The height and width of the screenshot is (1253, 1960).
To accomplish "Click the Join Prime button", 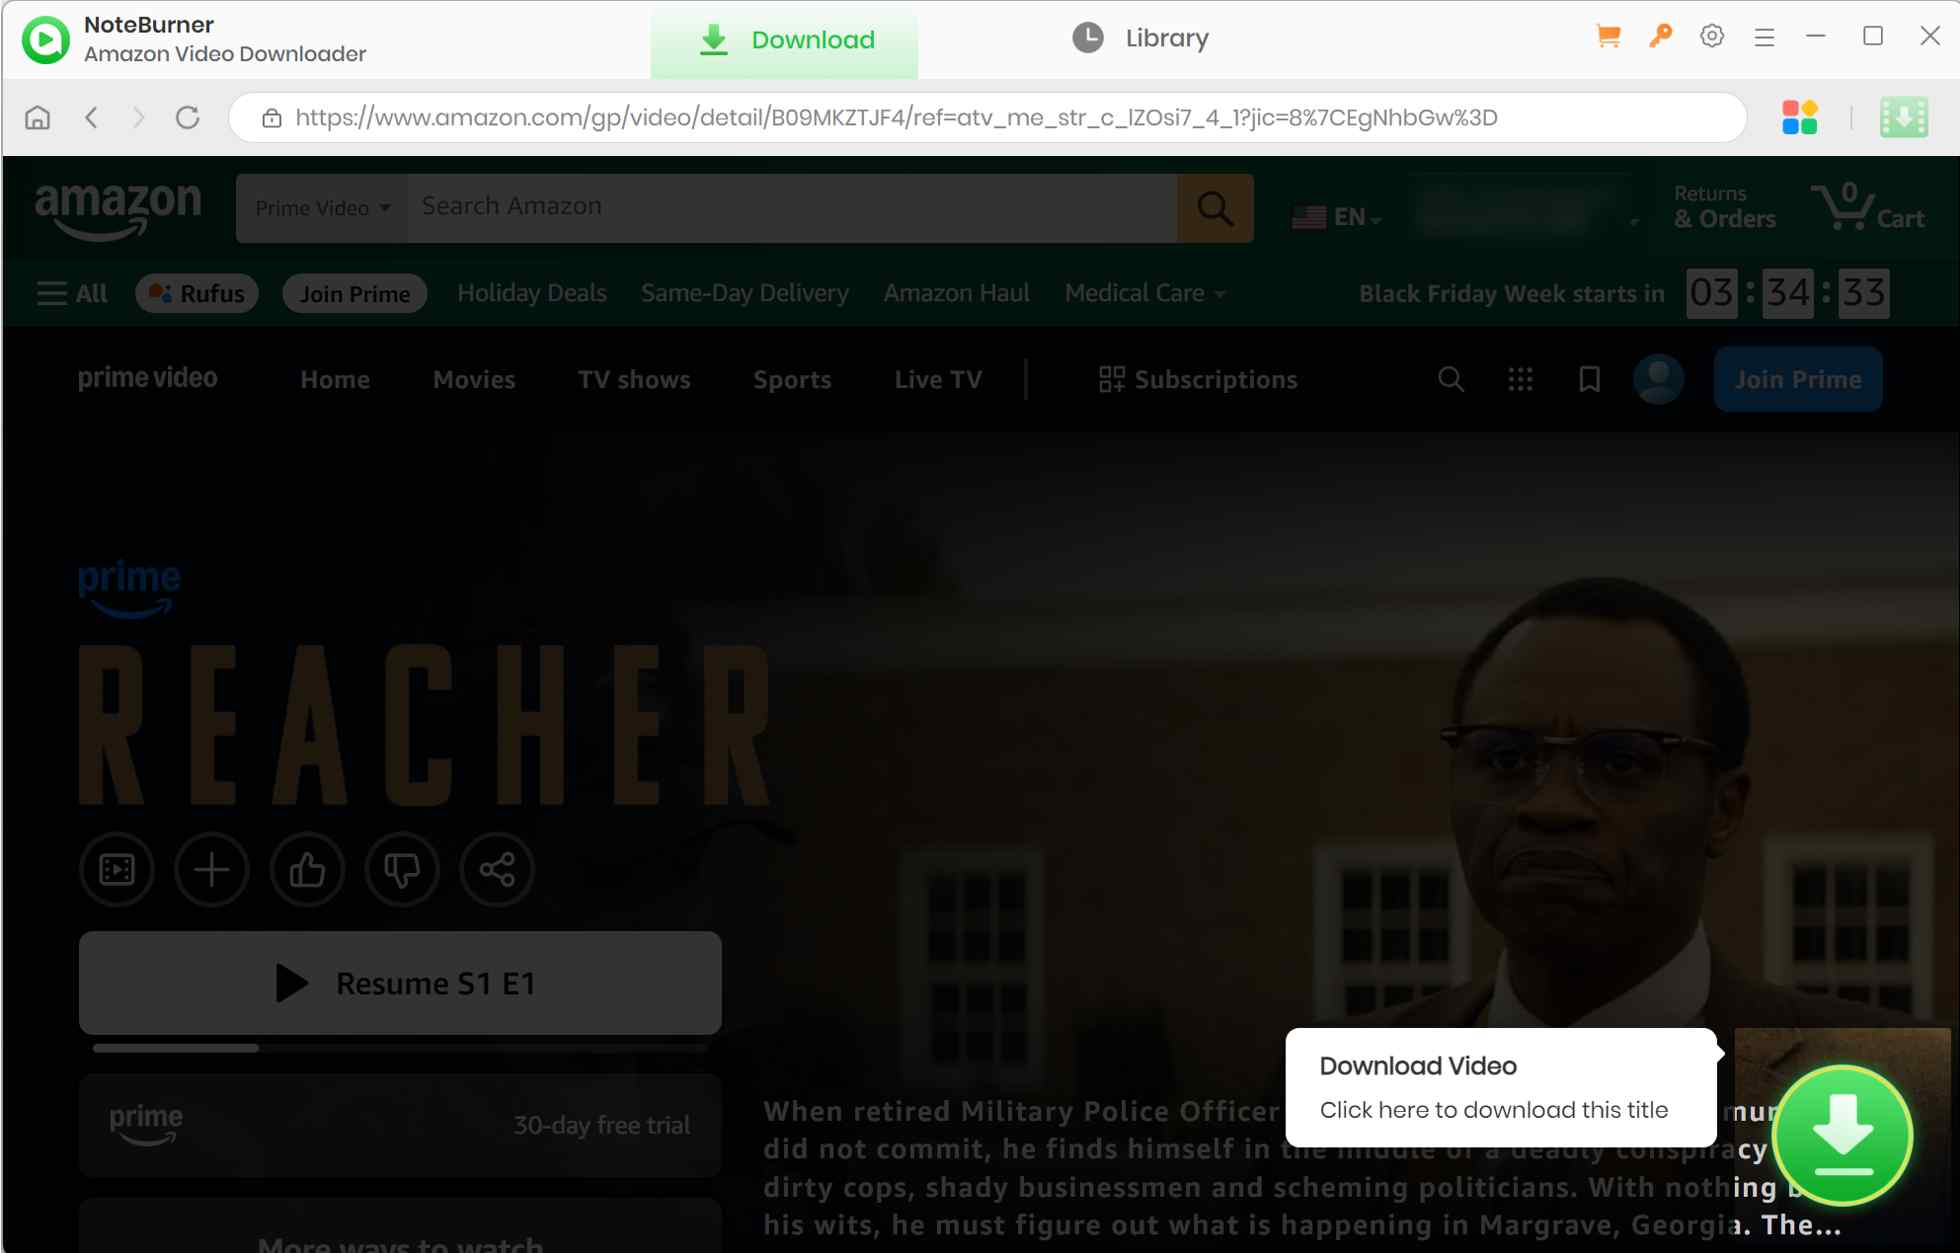I will [1797, 379].
